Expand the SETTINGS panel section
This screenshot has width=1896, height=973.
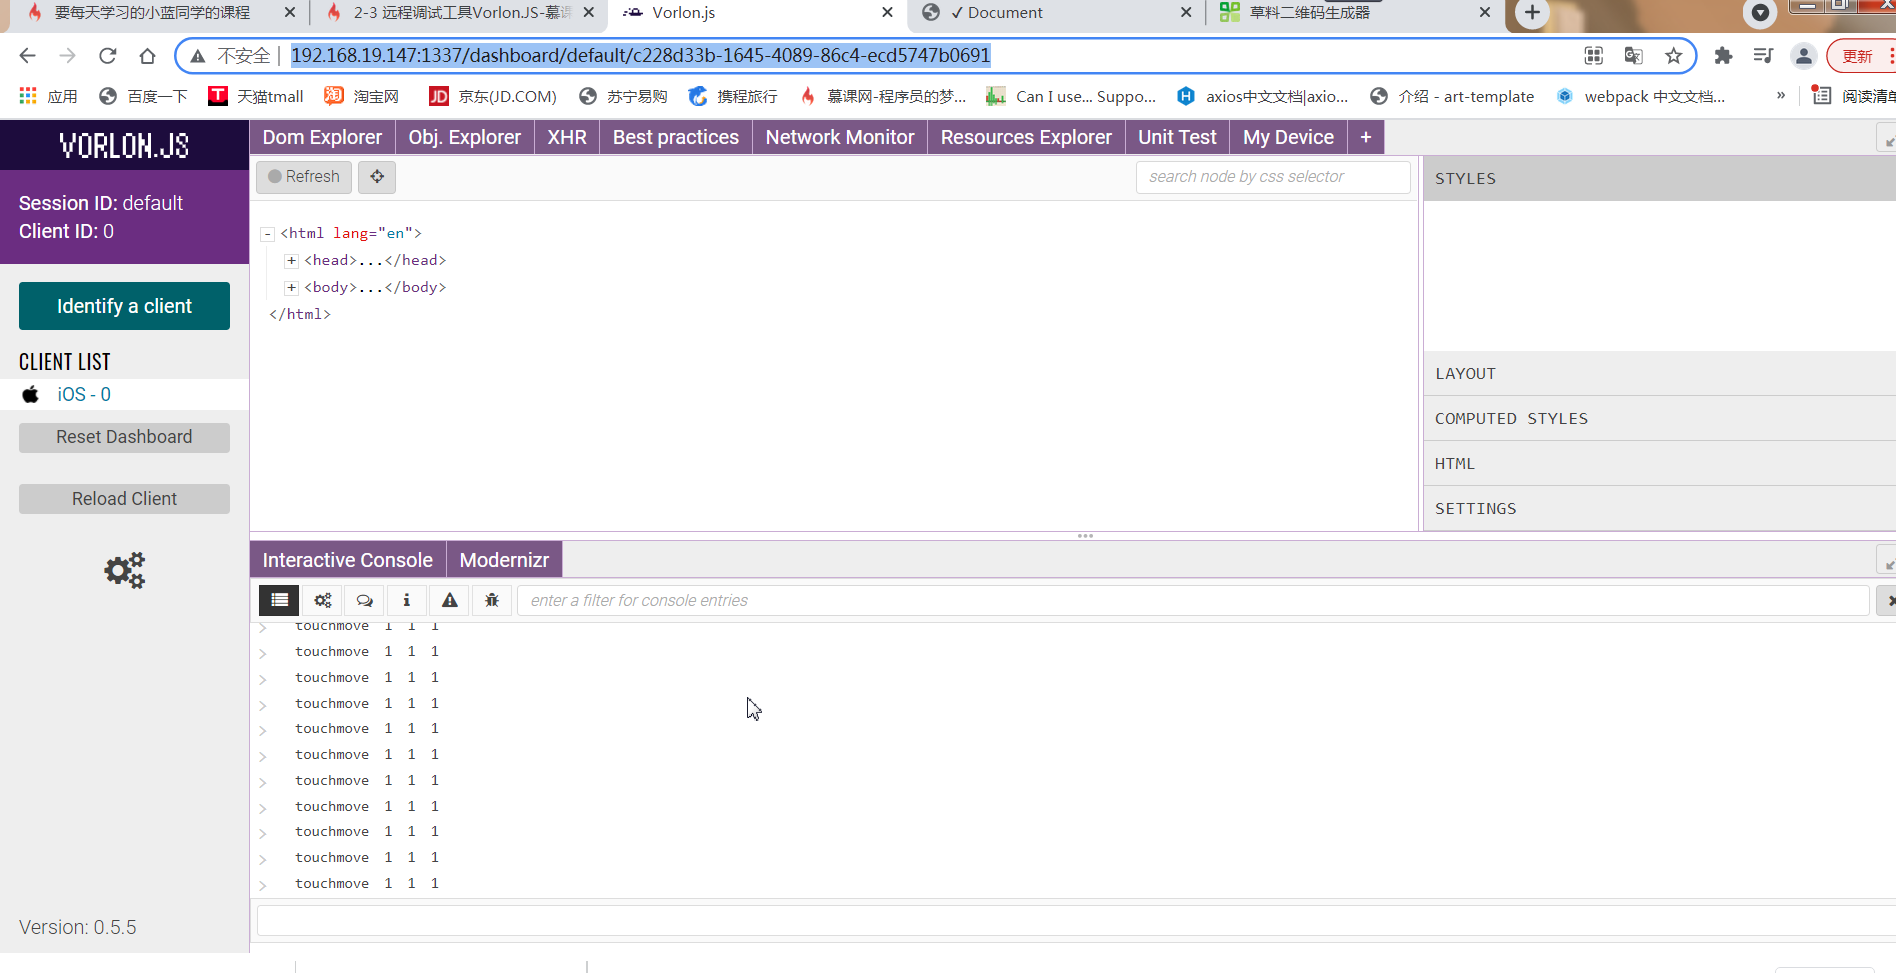(x=1660, y=508)
